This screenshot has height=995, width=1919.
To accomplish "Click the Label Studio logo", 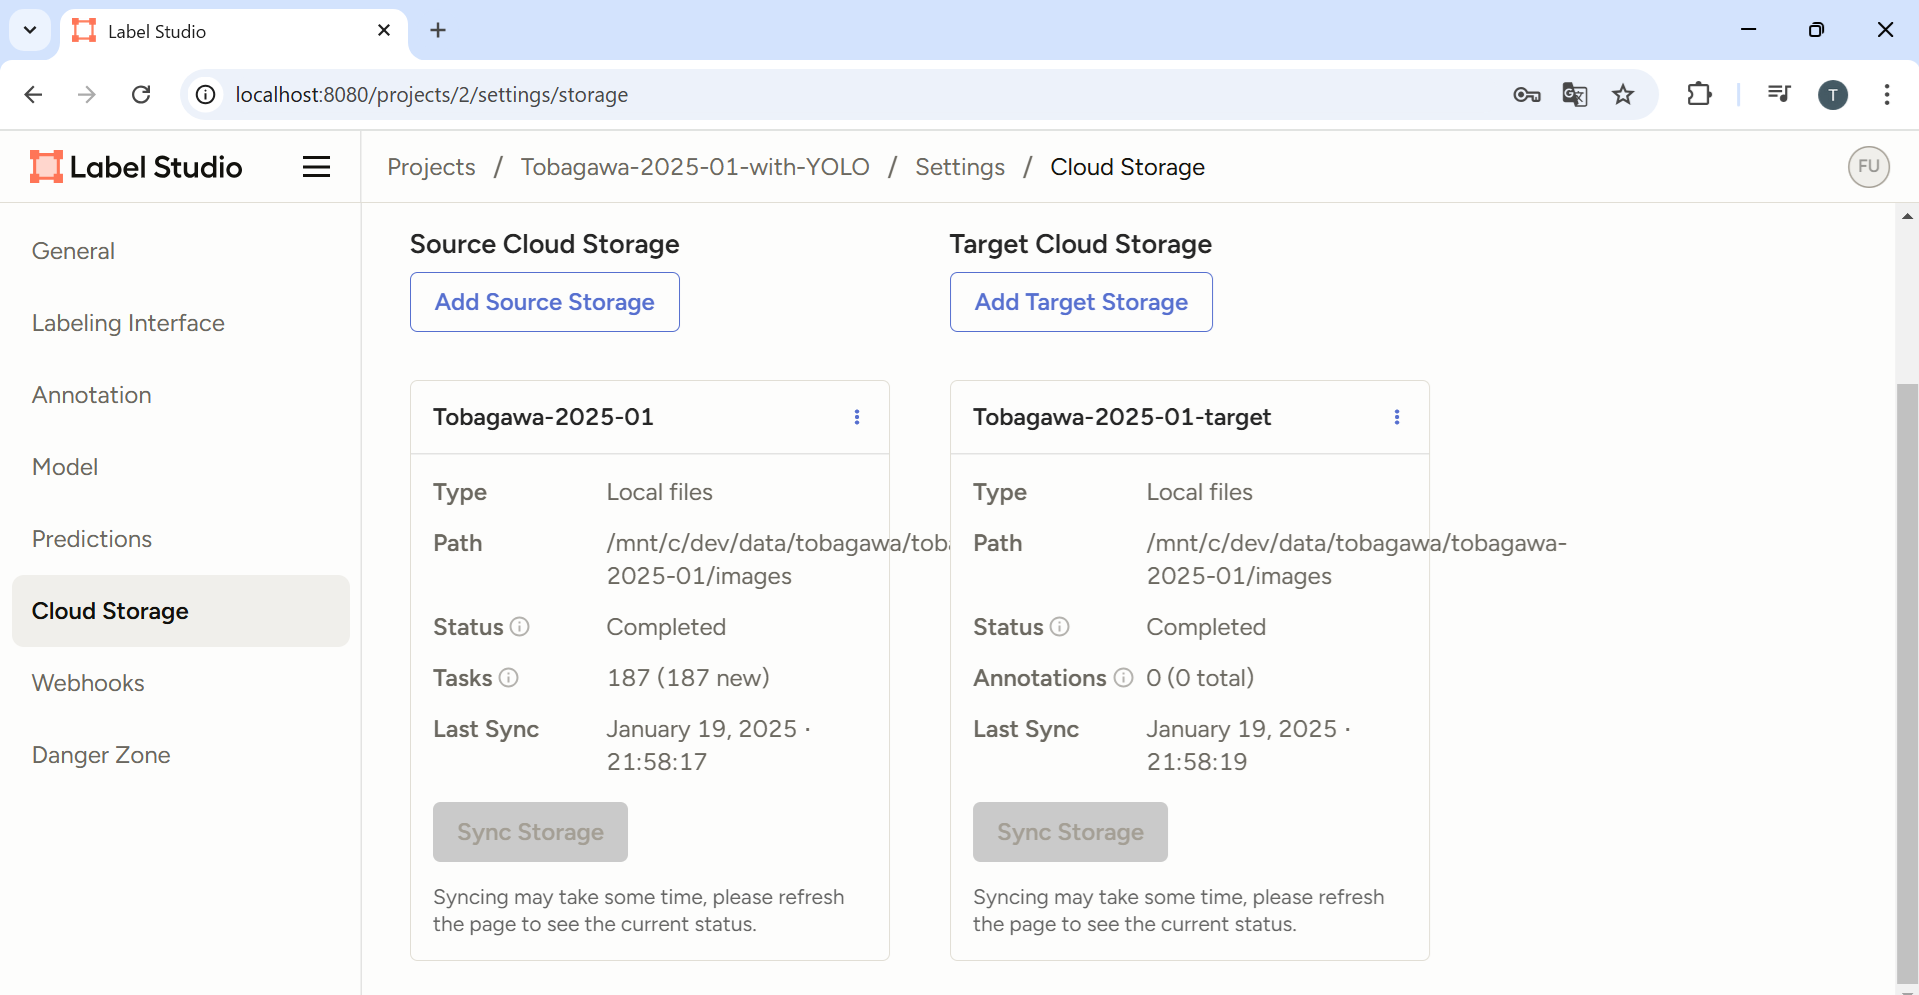I will point(136,167).
